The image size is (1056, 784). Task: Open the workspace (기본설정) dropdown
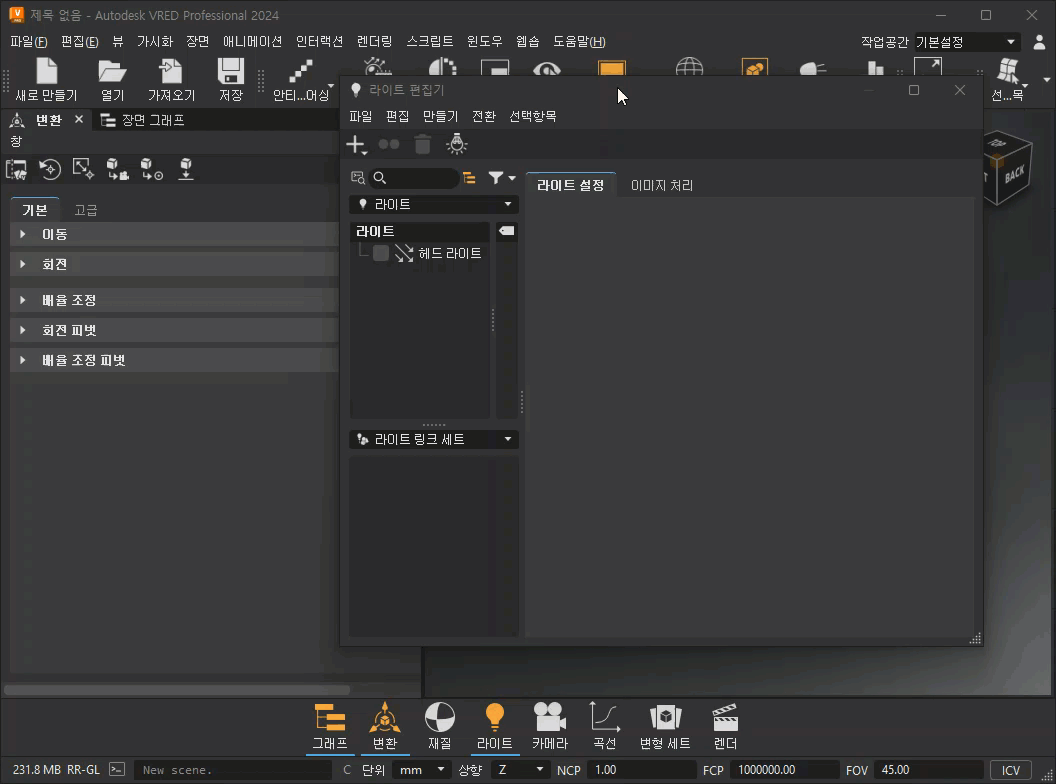[966, 42]
